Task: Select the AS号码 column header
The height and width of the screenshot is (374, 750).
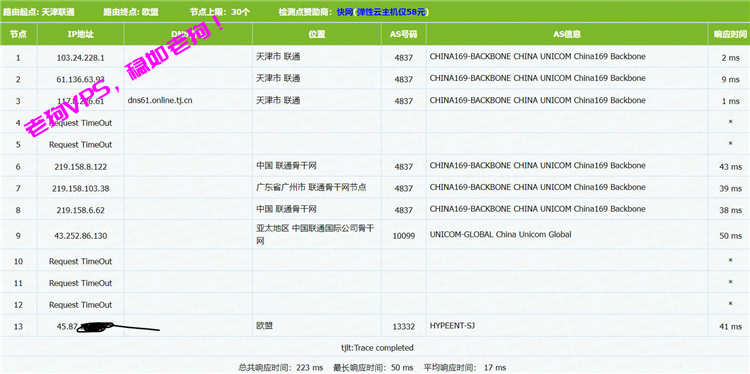Action: click(404, 34)
